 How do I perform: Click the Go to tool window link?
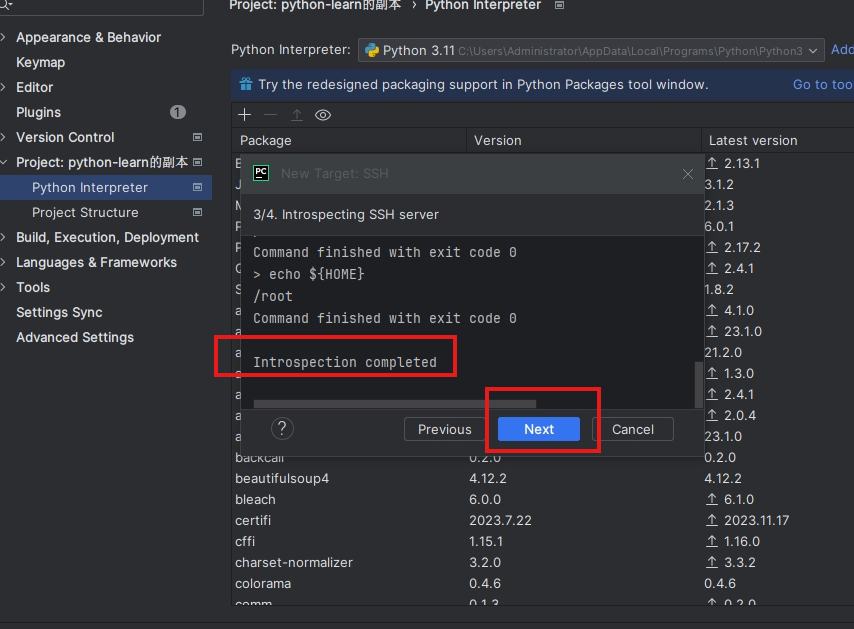822,85
